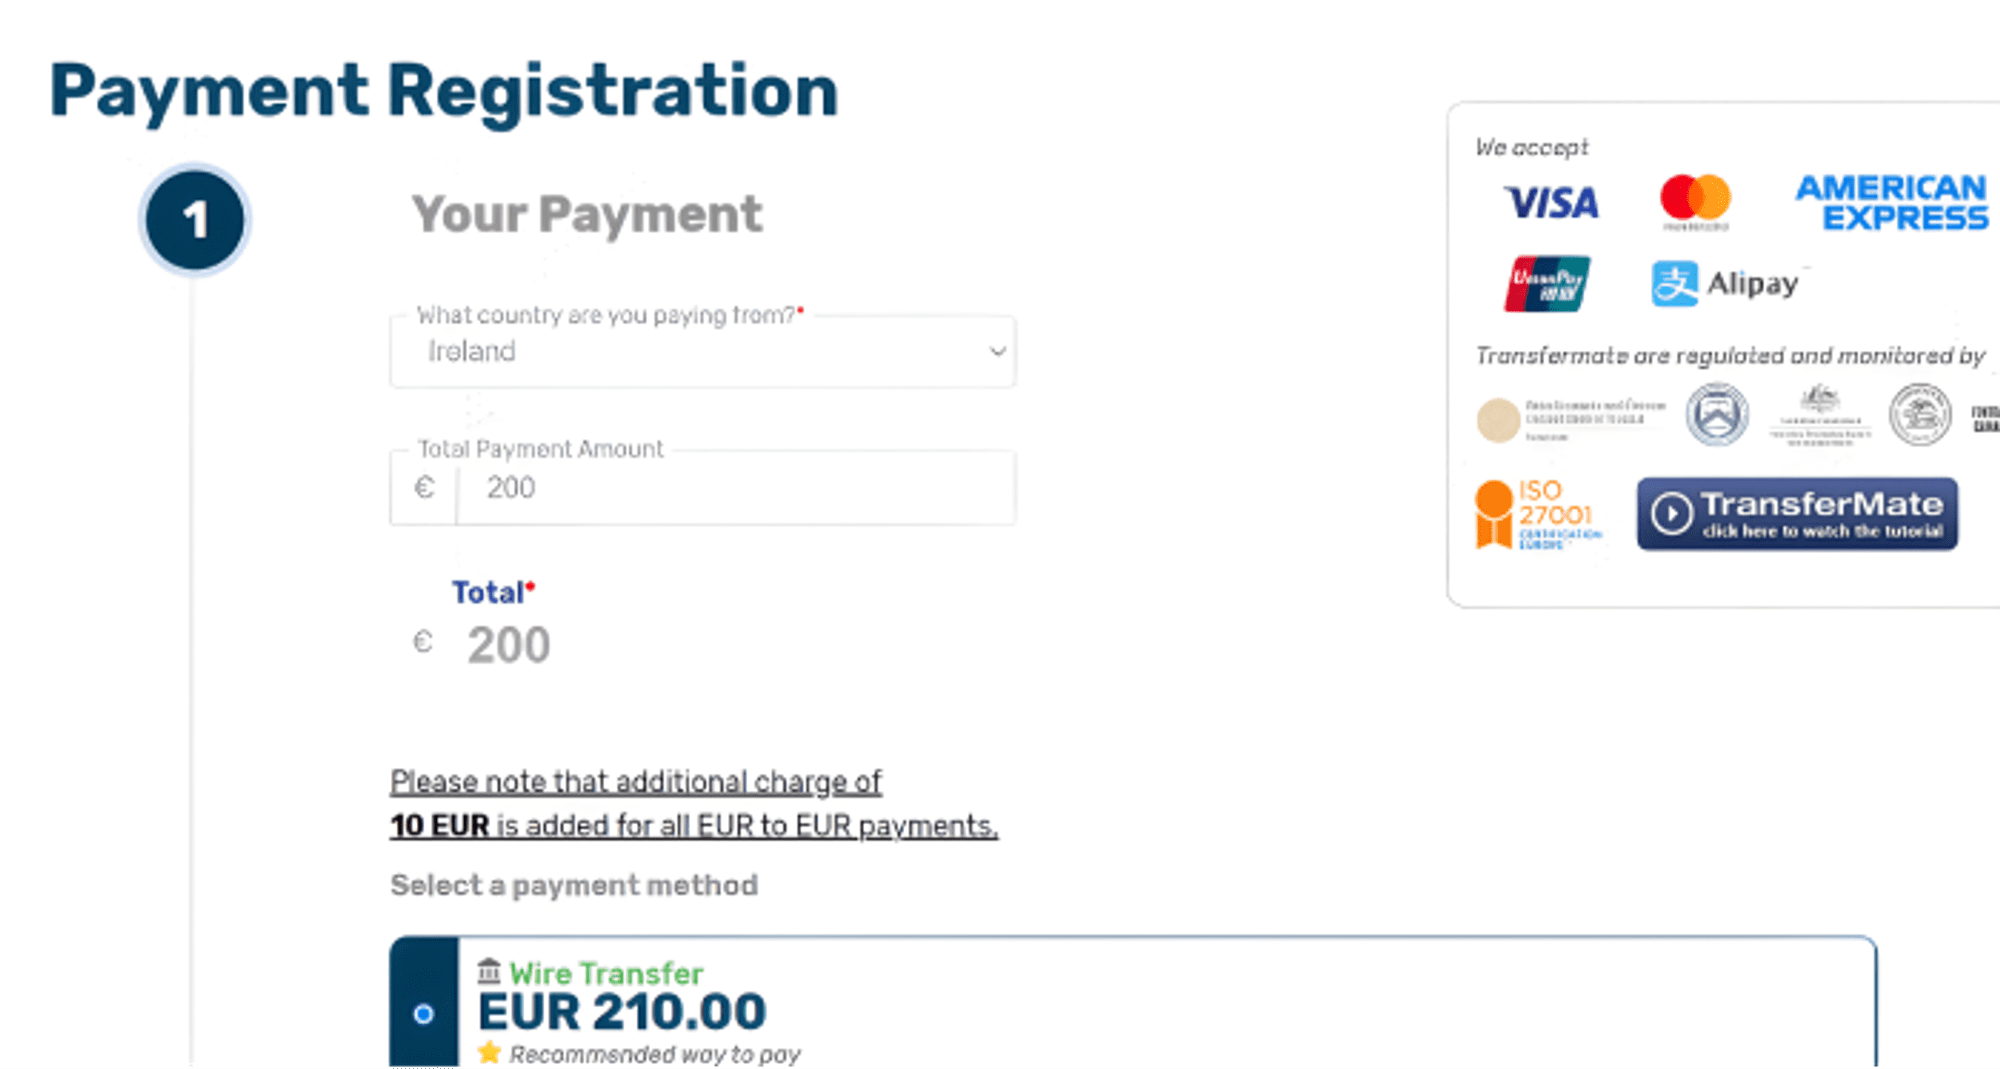Click the bank icon beside Wire Transfer
This screenshot has height=1069, width=2000.
click(489, 971)
